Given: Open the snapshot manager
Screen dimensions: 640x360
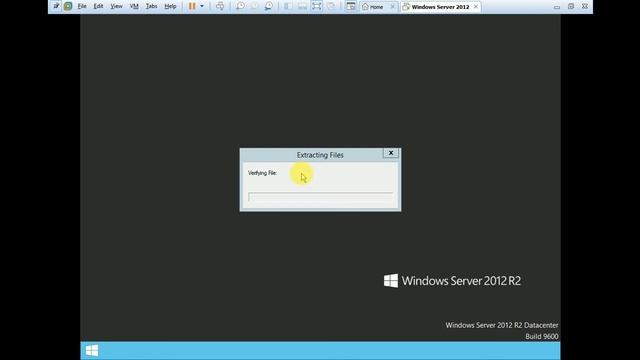Looking at the screenshot, I should (x=269, y=6).
